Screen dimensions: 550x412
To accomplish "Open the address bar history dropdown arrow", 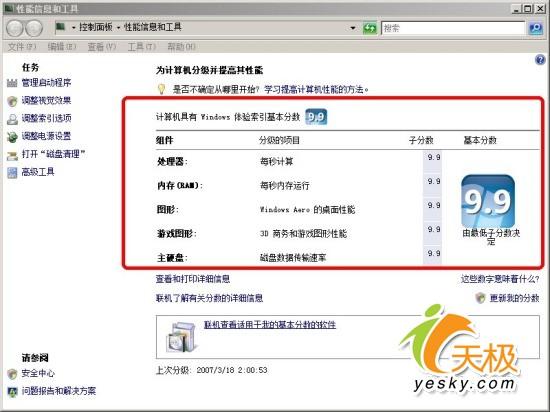I will (353, 28).
